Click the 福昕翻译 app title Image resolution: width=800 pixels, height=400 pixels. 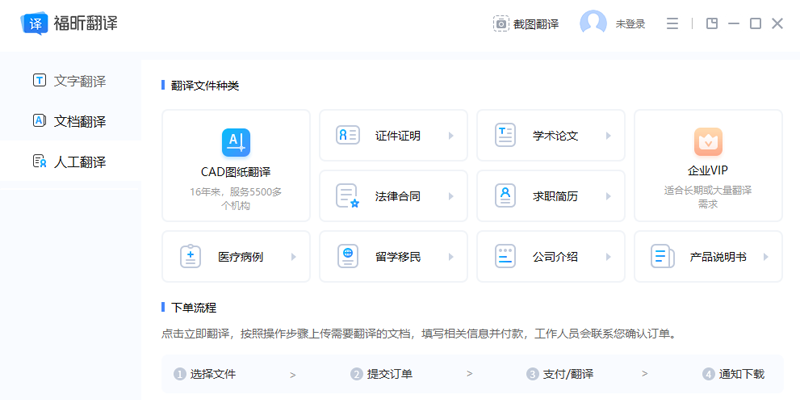86,23
